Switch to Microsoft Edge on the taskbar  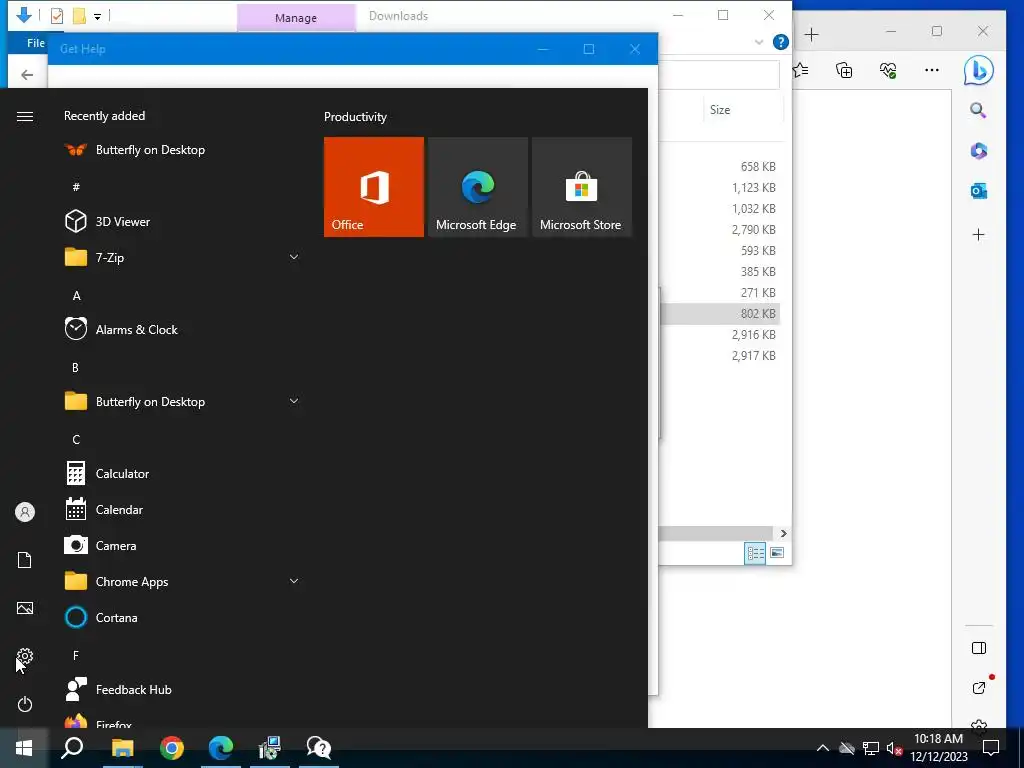pos(221,748)
